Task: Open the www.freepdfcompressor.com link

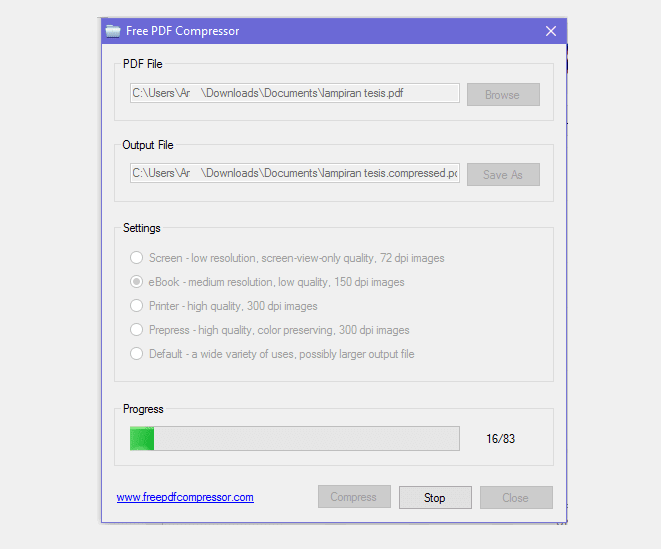Action: tap(185, 497)
